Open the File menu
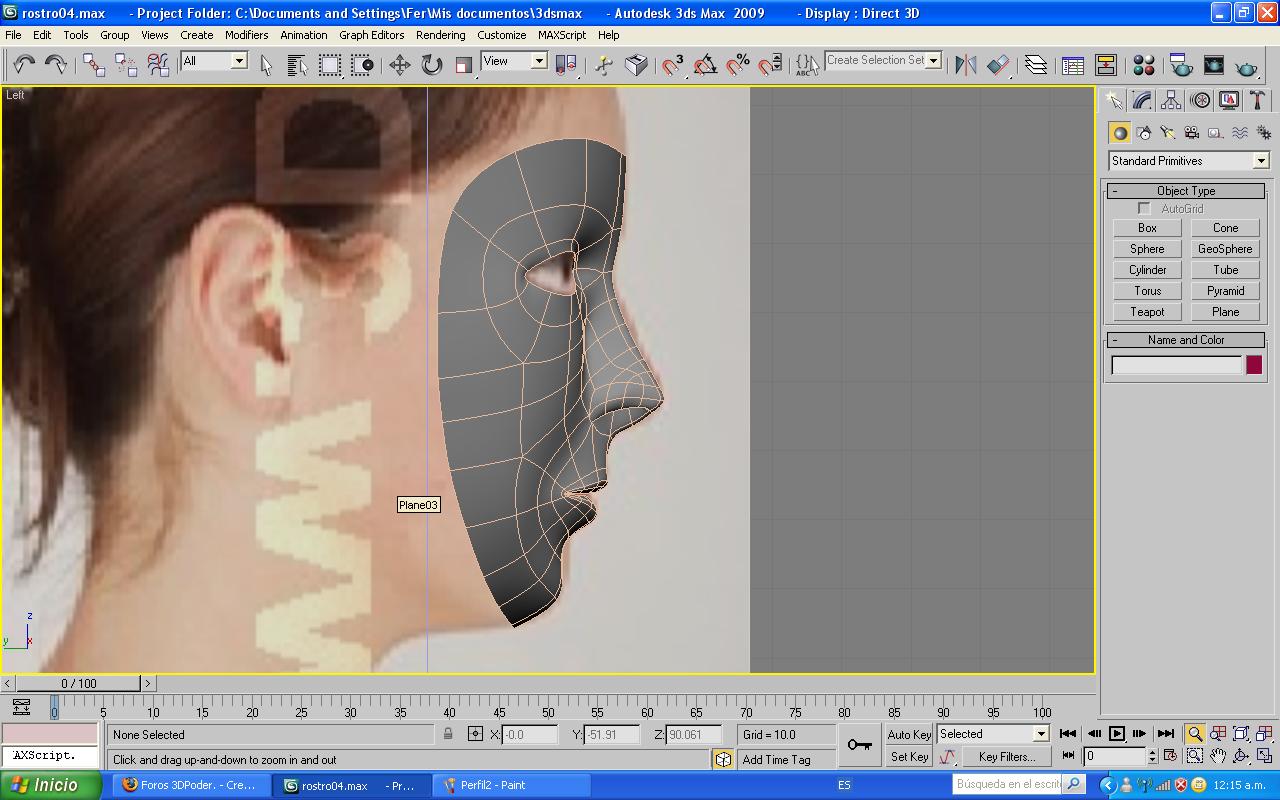 (13, 35)
